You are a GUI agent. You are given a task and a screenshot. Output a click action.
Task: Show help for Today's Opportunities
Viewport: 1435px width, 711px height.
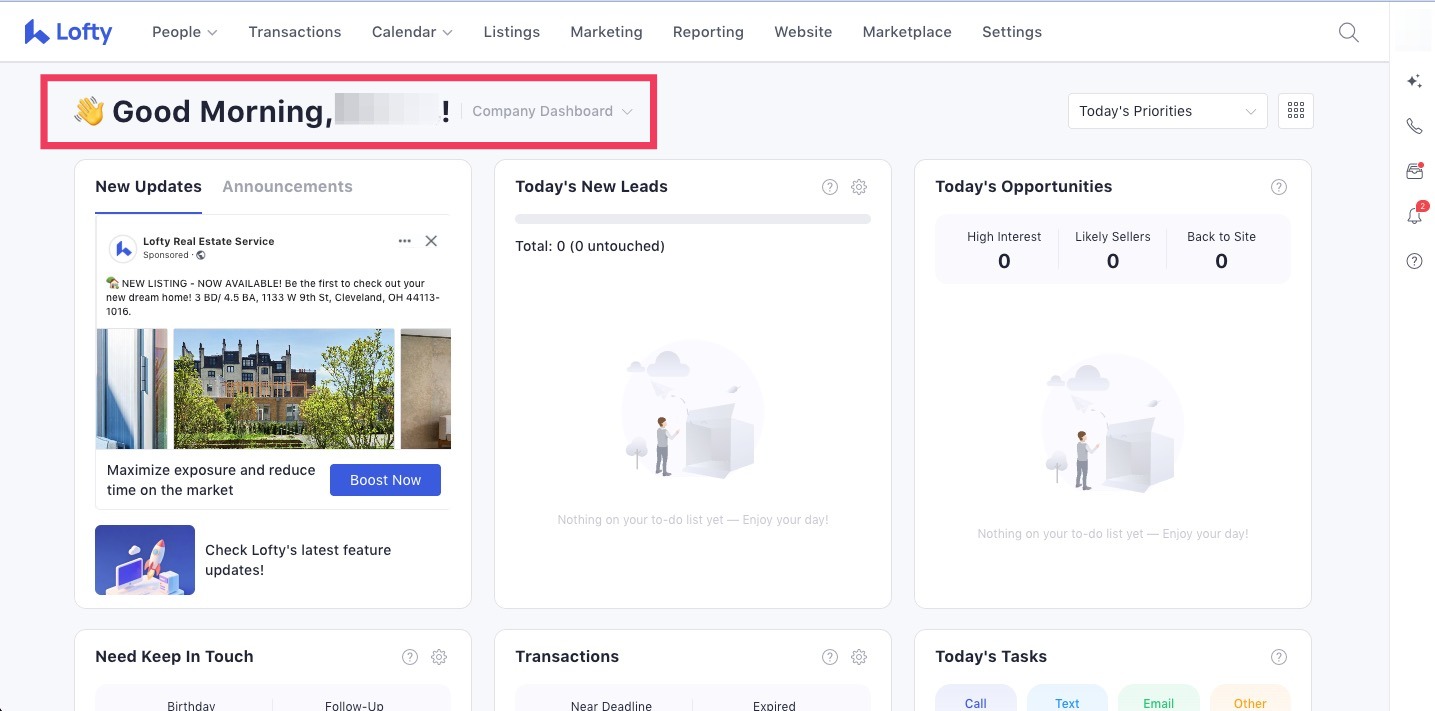click(x=1278, y=187)
